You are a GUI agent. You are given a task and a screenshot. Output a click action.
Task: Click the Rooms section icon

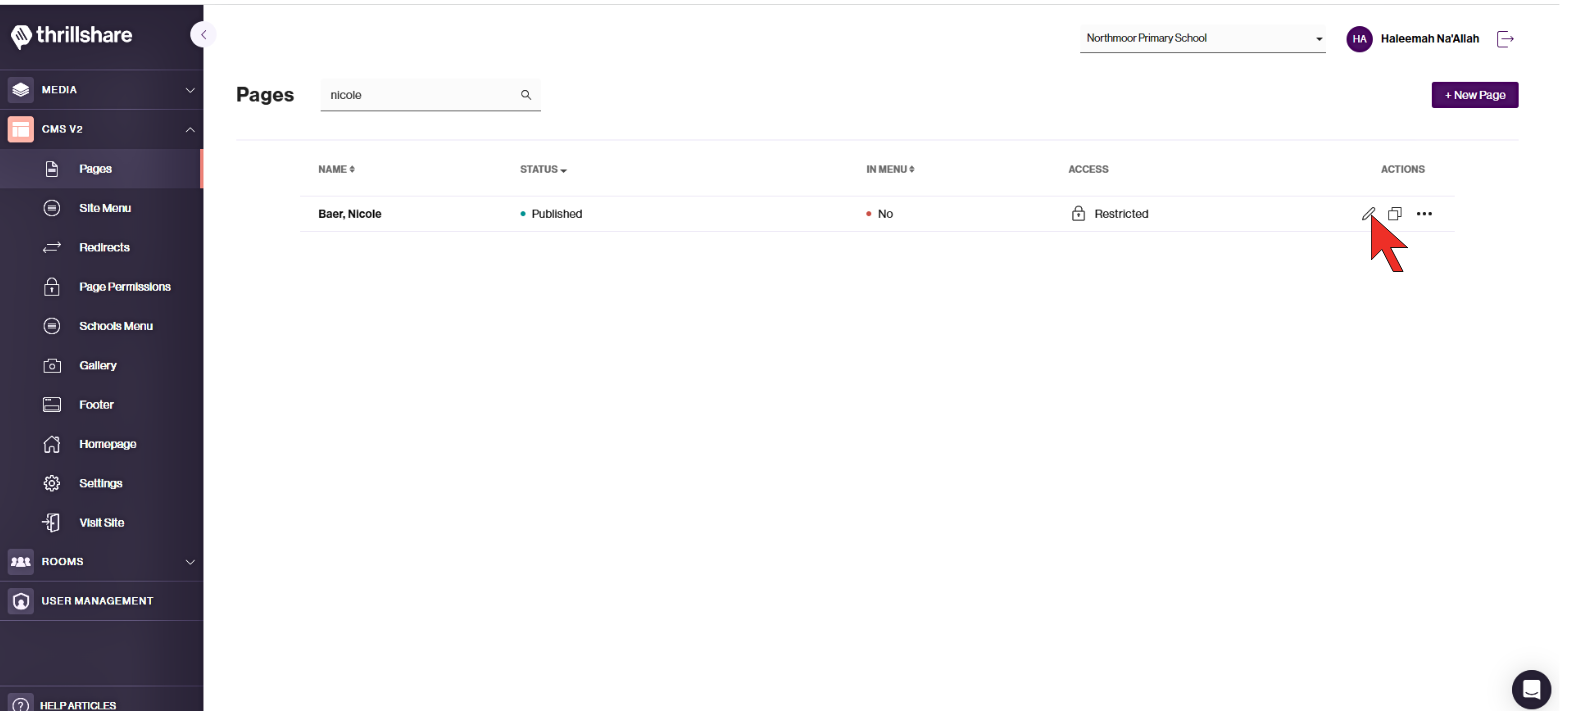[x=20, y=562]
